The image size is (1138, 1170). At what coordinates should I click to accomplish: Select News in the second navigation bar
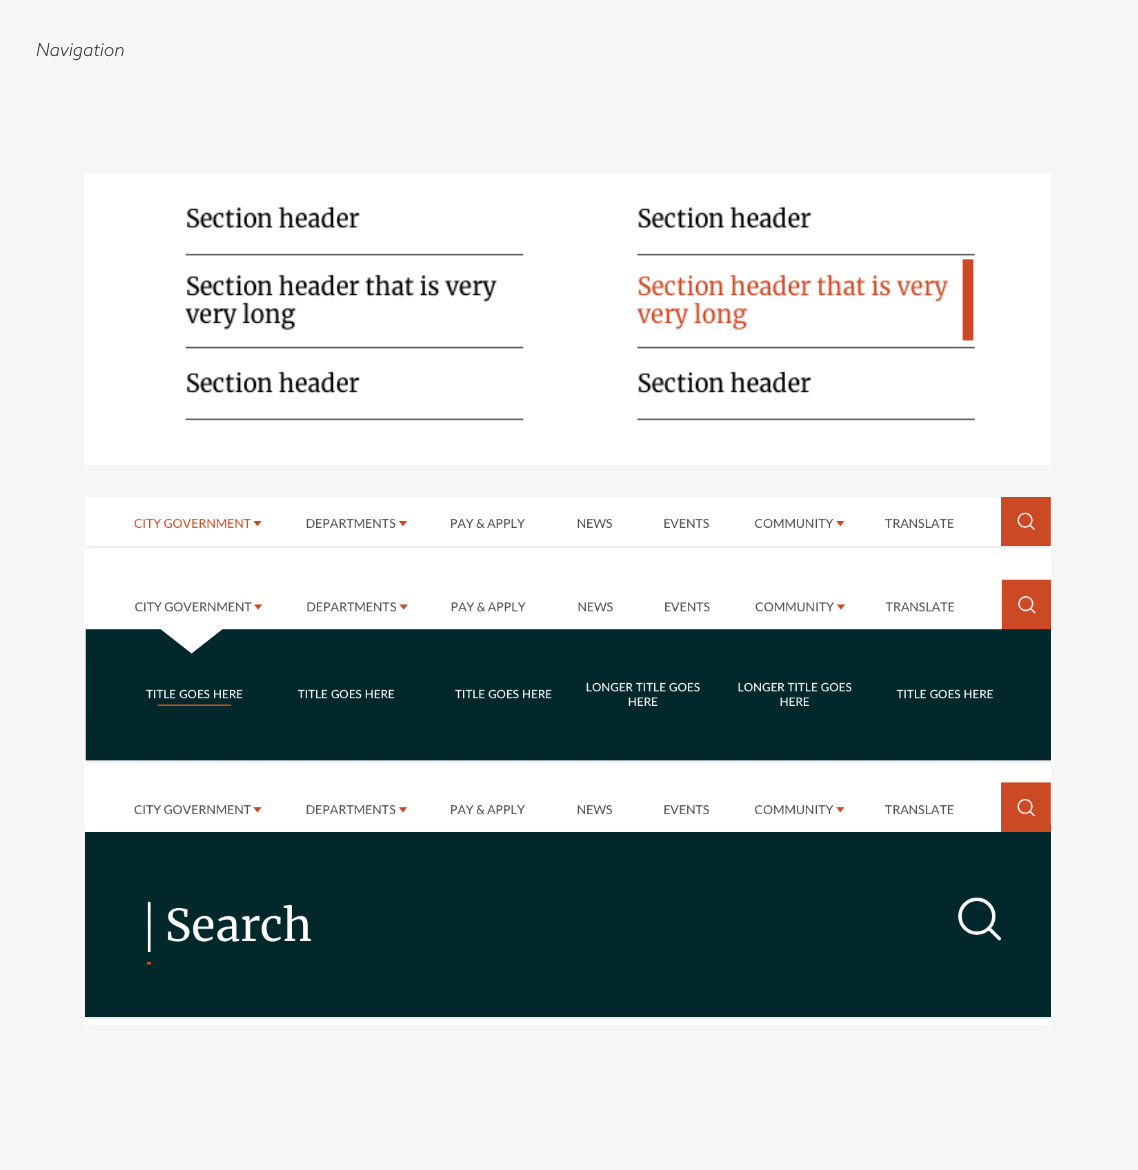pyautogui.click(x=595, y=607)
